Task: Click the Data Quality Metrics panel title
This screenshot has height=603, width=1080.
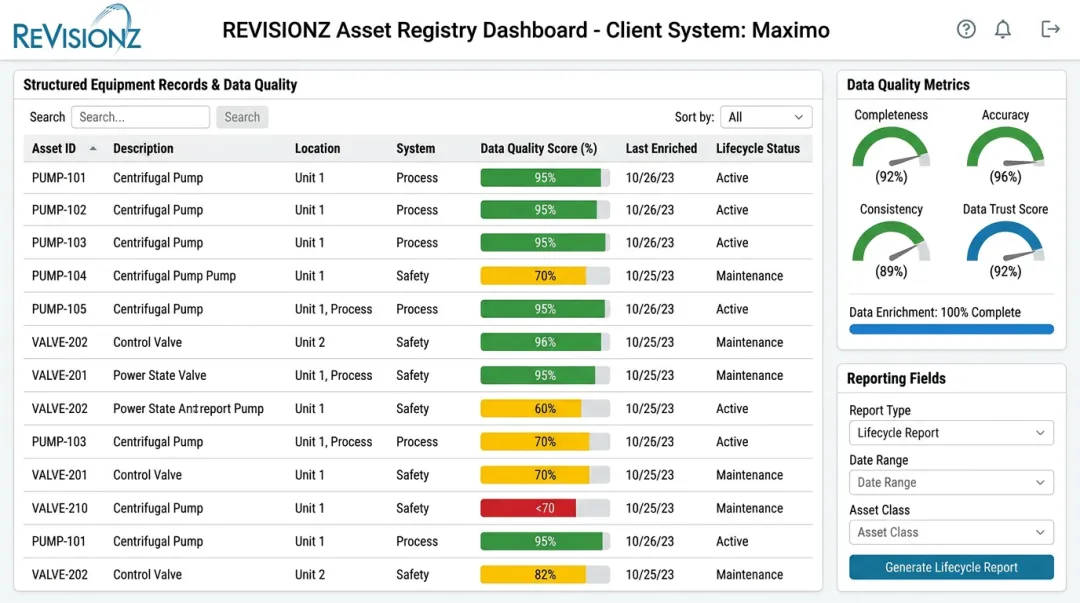Action: 908,85
